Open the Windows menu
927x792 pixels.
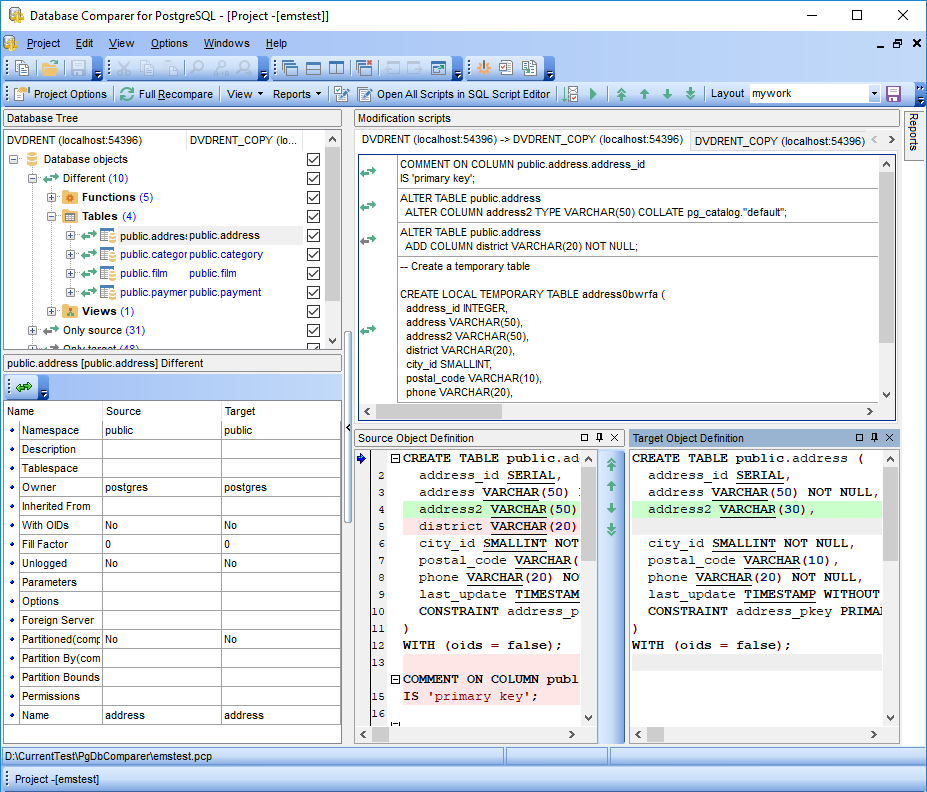(x=226, y=43)
